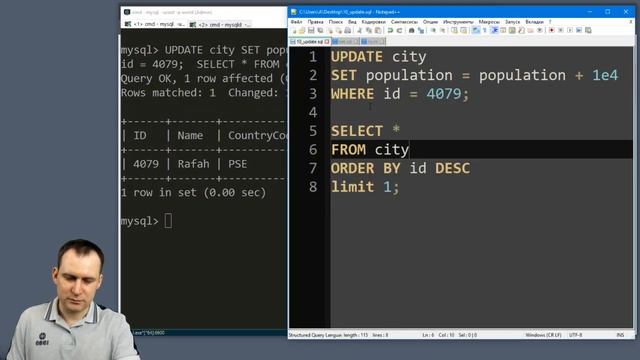Image resolution: width=640 pixels, height=360 pixels.
Task: Click the Redo toolbar icon
Action: [400, 30]
